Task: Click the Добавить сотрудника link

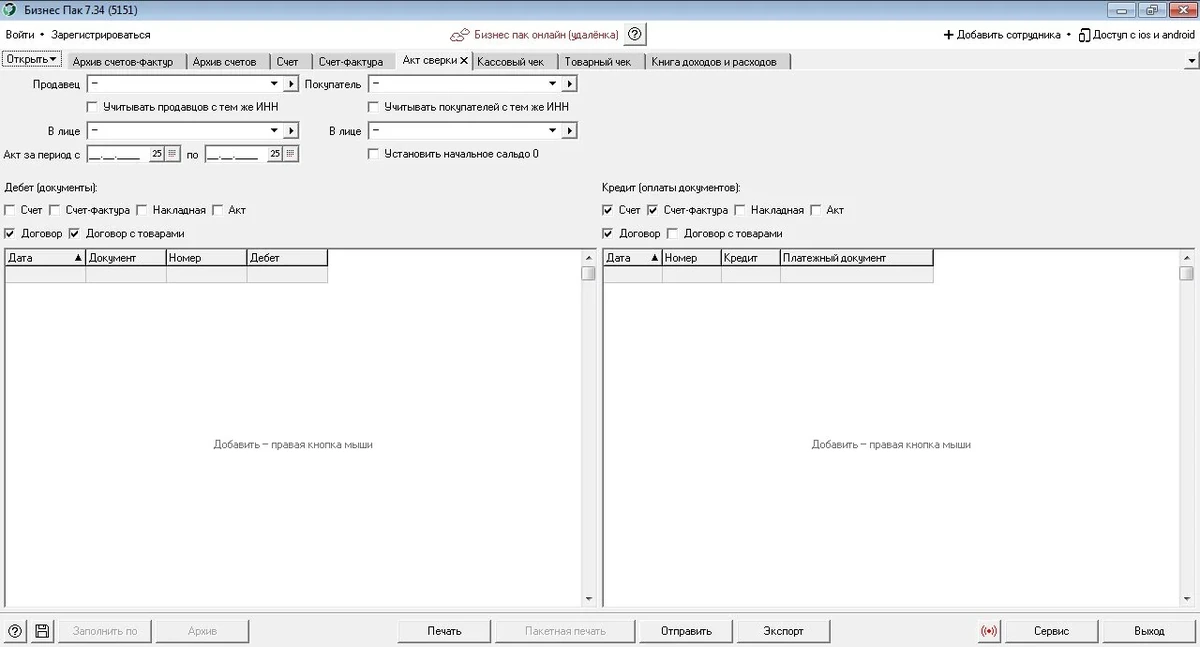Action: (x=1009, y=35)
